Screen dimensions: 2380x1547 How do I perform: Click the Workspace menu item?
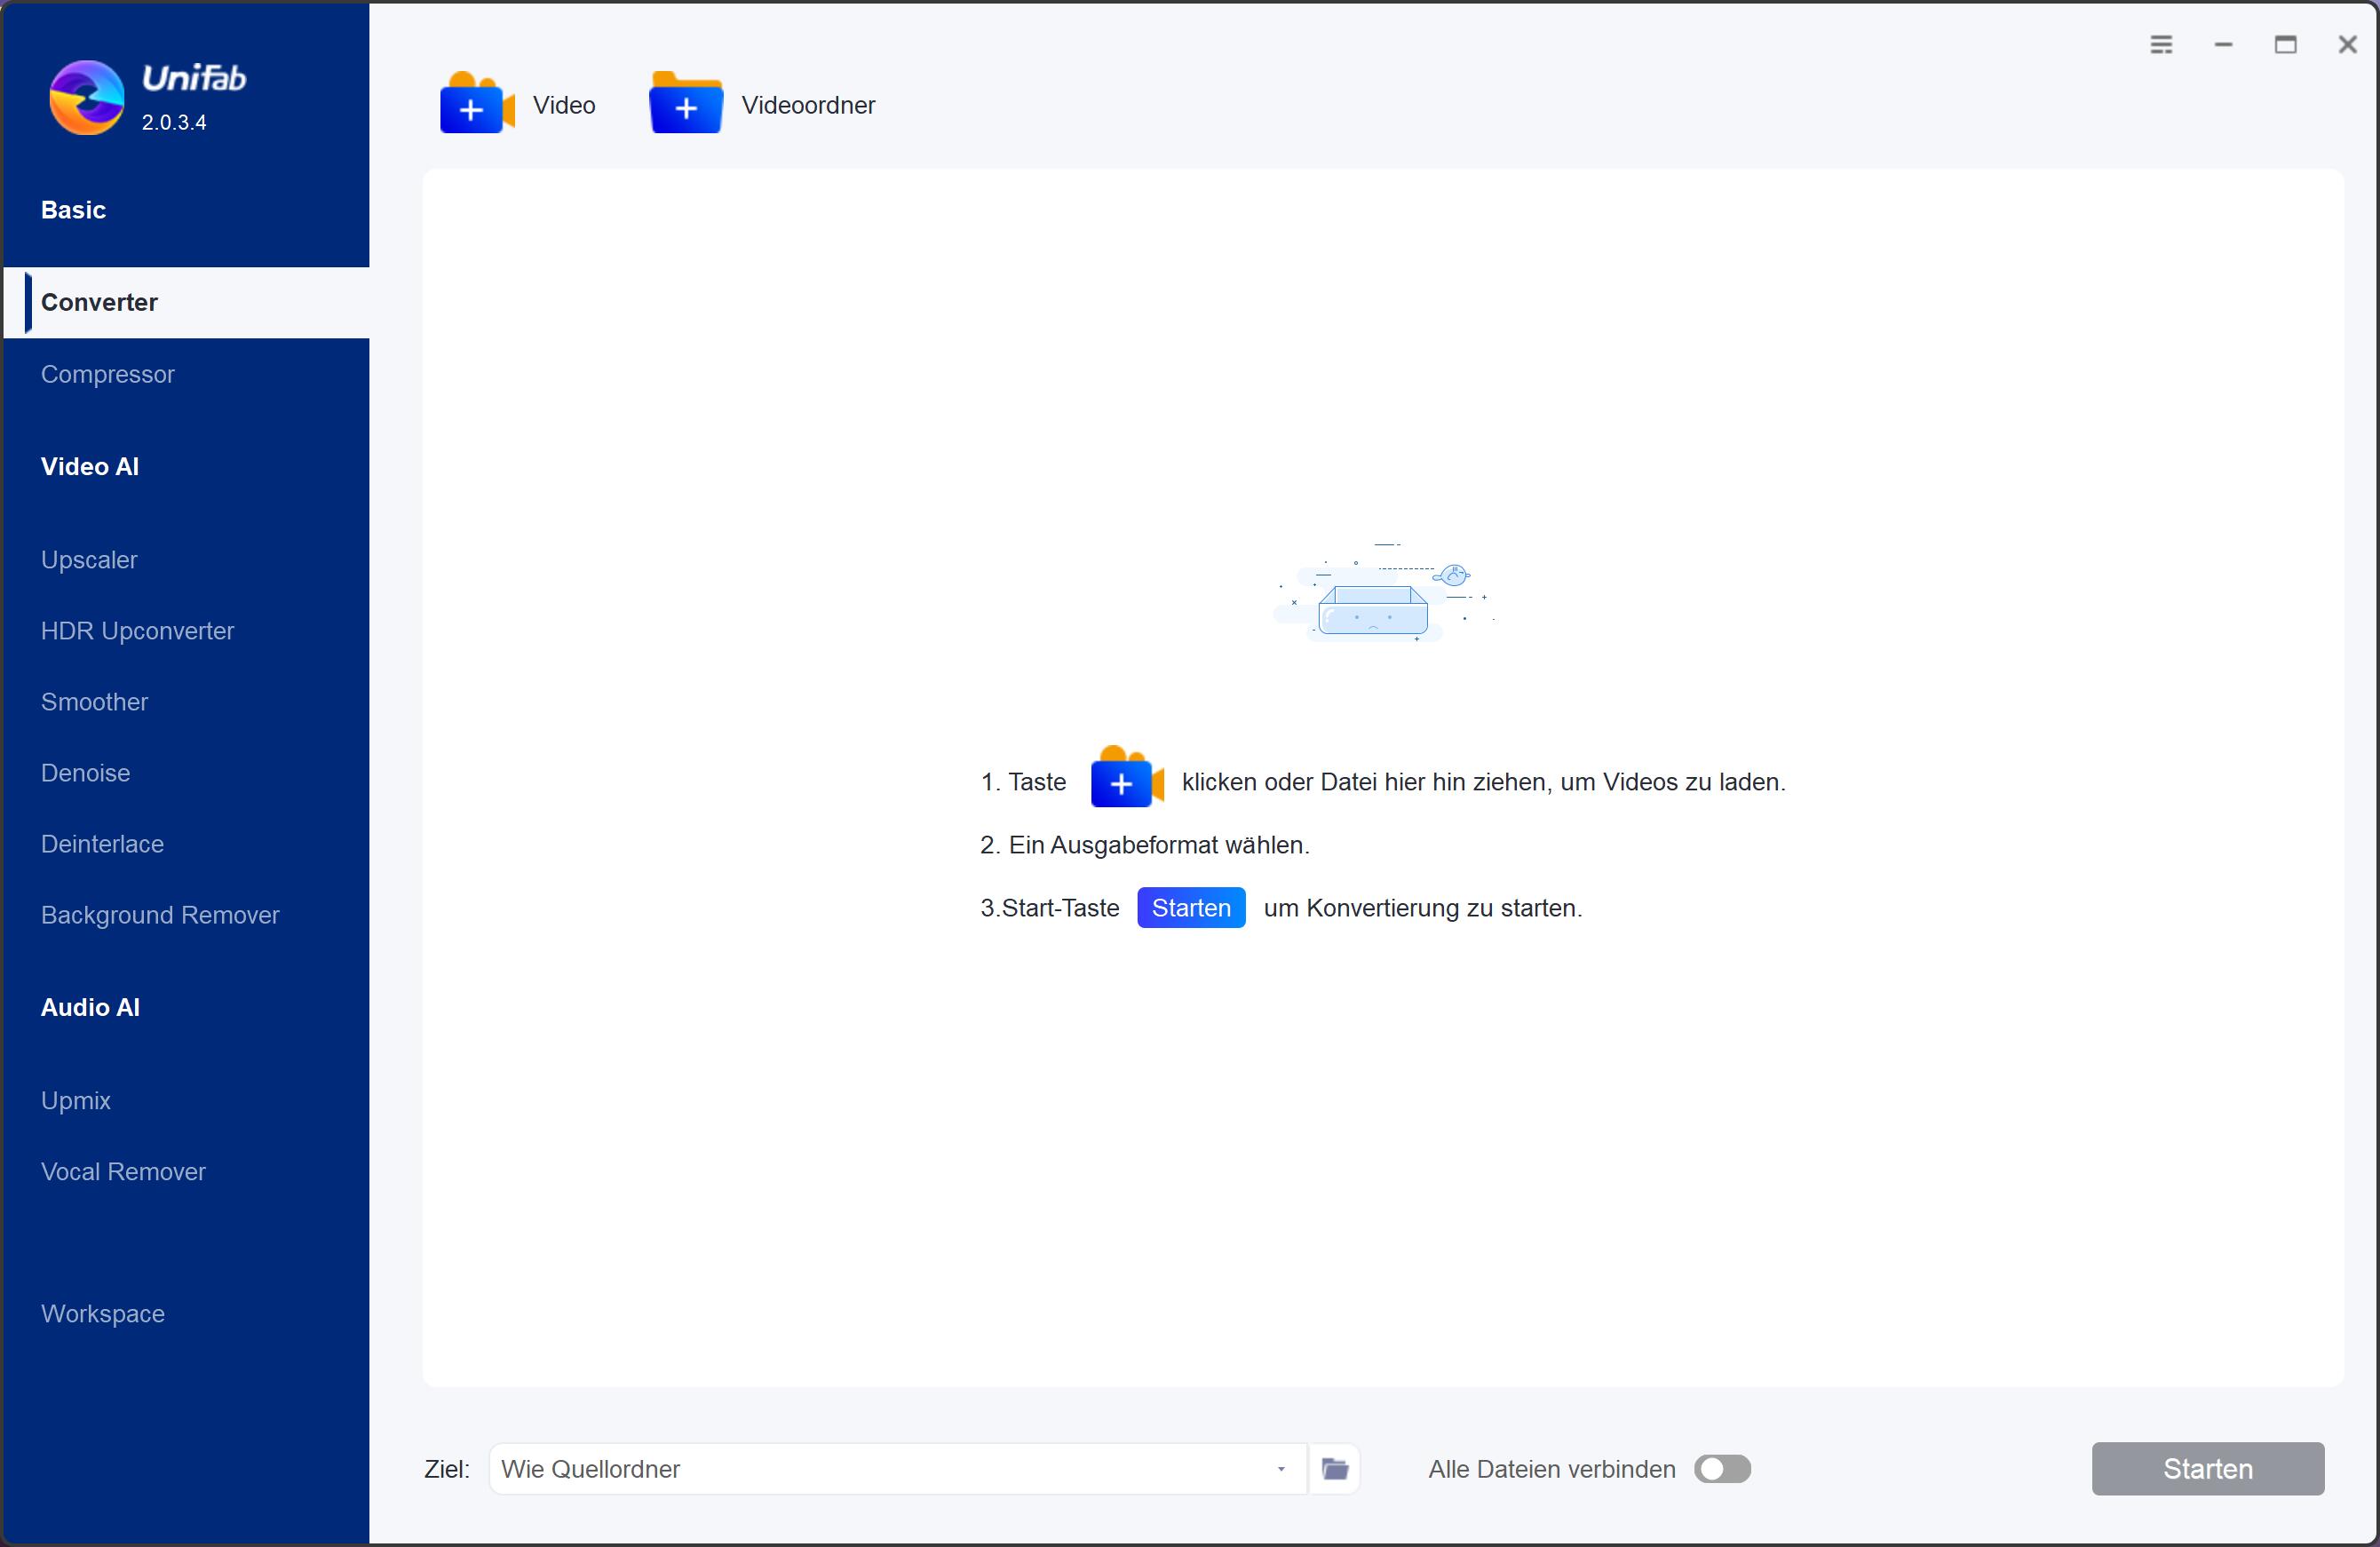pyautogui.click(x=102, y=1313)
